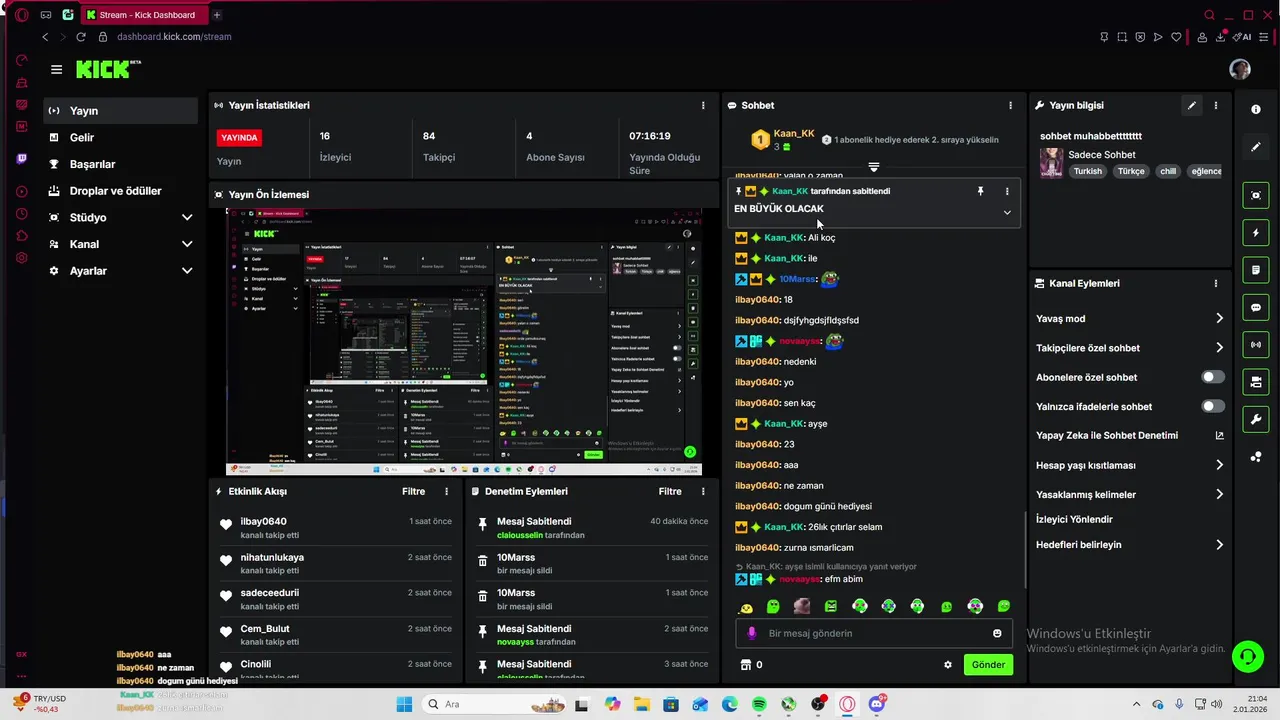Viewport: 1280px width, 720px height.
Task: Click the Turkish tag in stream info
Action: (x=1088, y=171)
